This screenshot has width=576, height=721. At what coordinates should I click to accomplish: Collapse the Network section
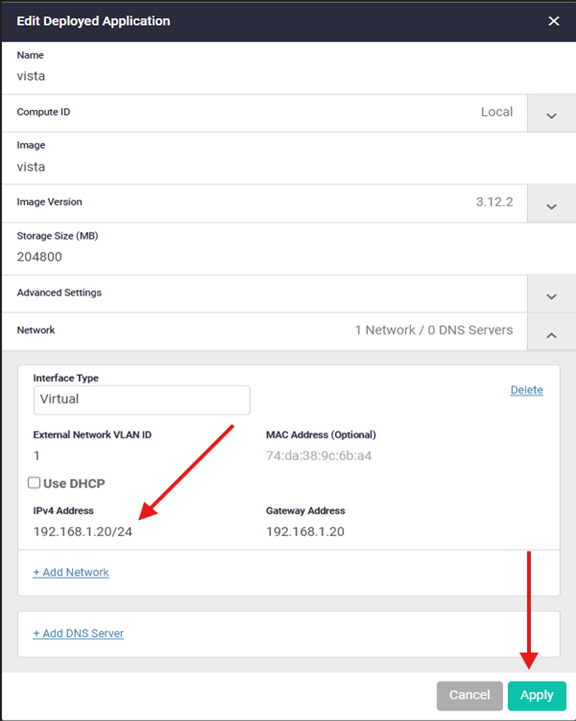[551, 334]
